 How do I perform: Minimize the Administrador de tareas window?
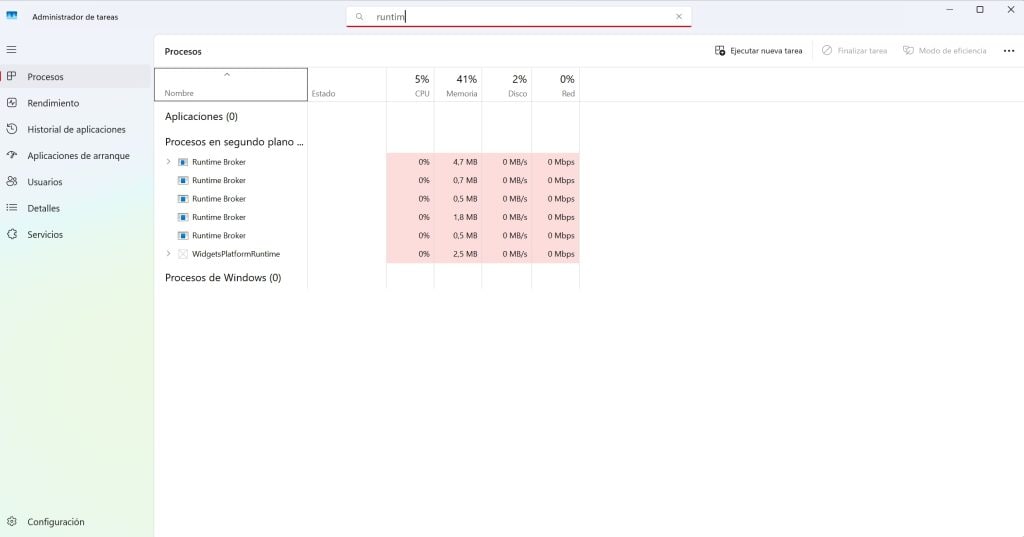tap(950, 10)
